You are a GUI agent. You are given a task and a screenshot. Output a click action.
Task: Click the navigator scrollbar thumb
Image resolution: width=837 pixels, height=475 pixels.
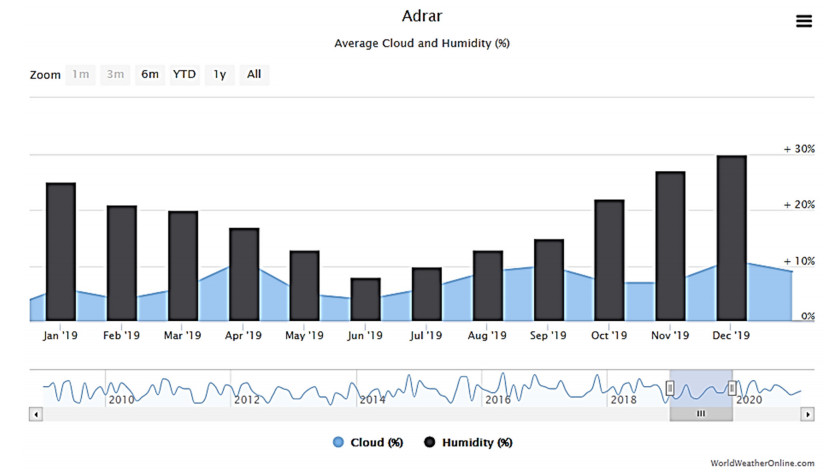(701, 414)
